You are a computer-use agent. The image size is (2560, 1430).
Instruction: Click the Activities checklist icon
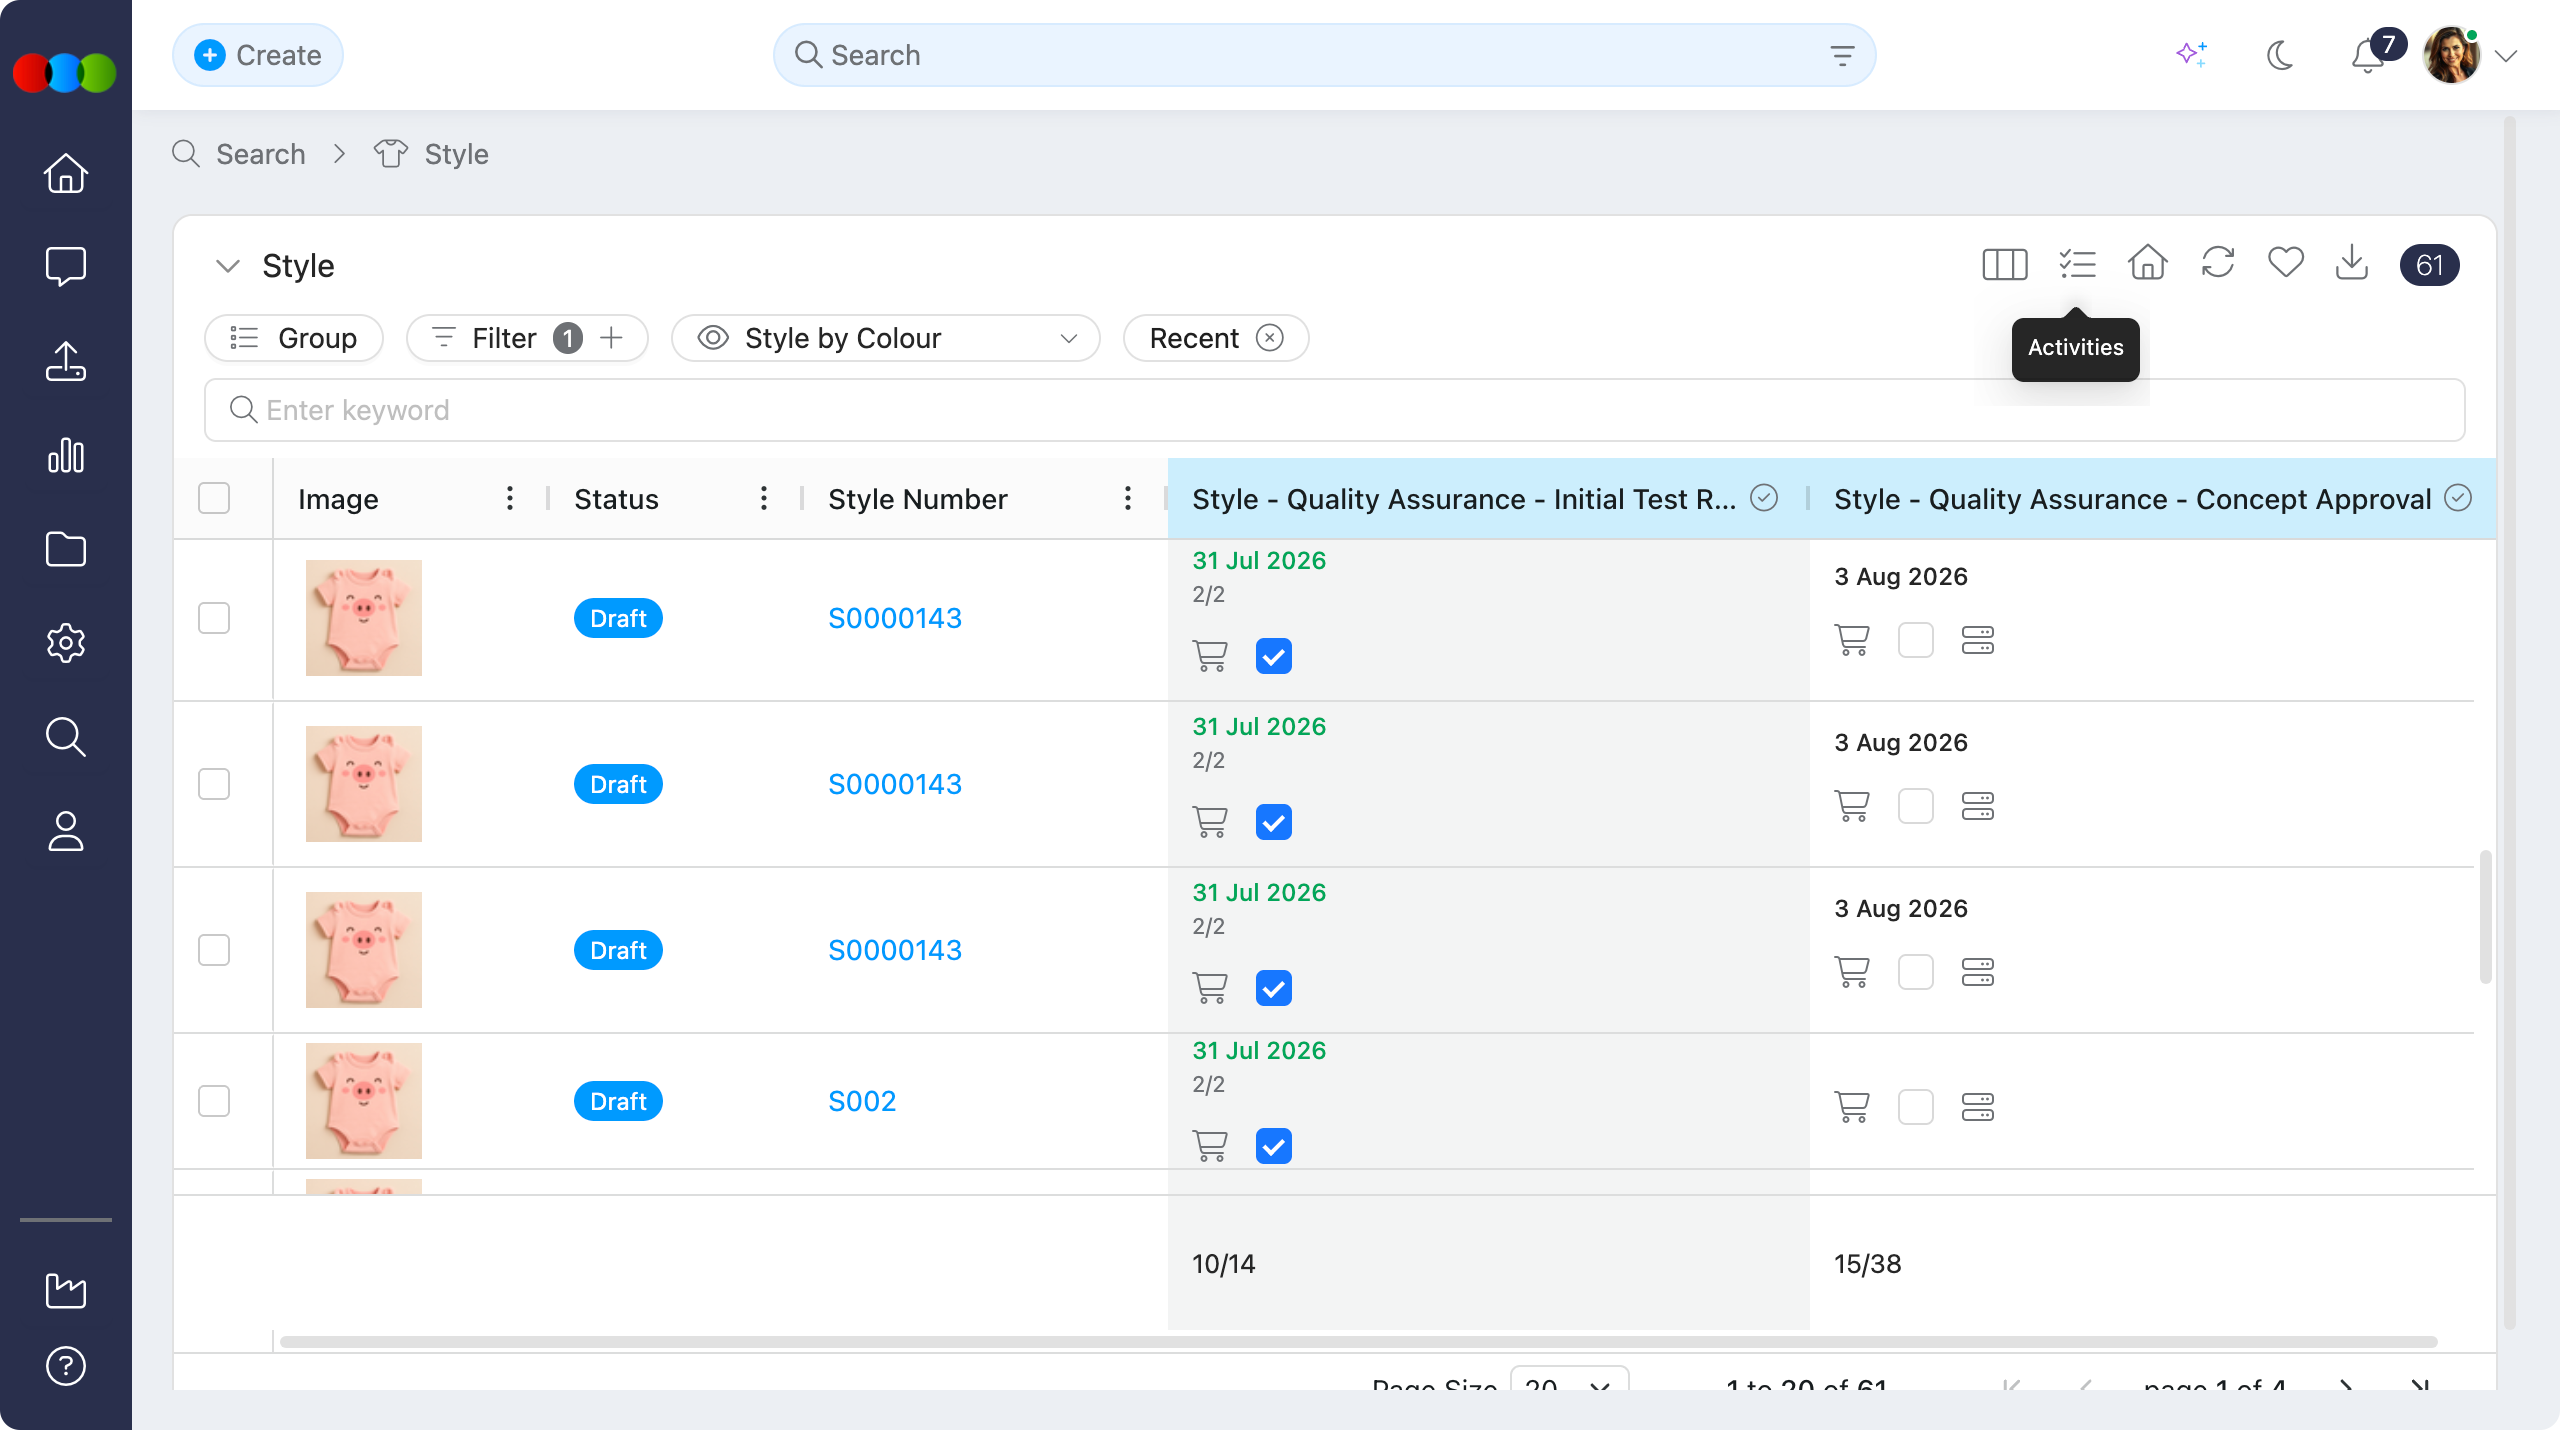pos(2077,265)
